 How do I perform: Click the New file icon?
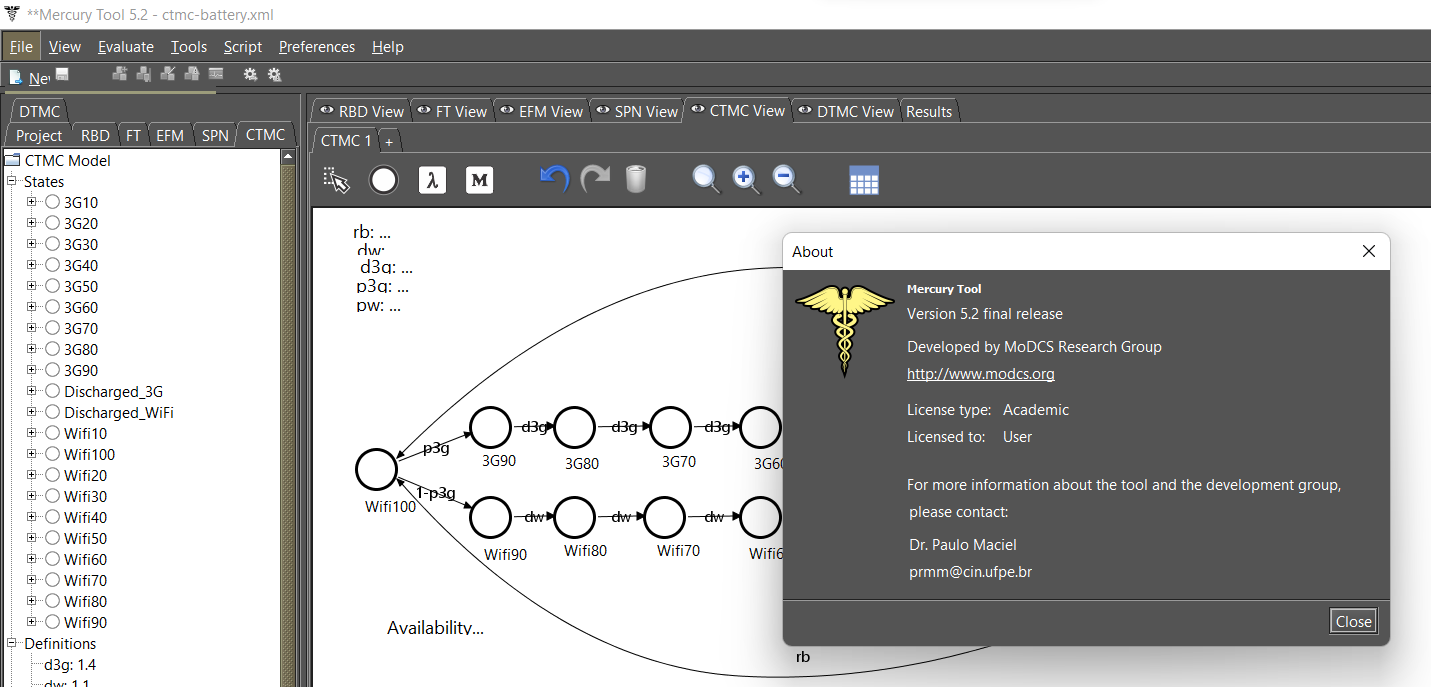pyautogui.click(x=15, y=77)
